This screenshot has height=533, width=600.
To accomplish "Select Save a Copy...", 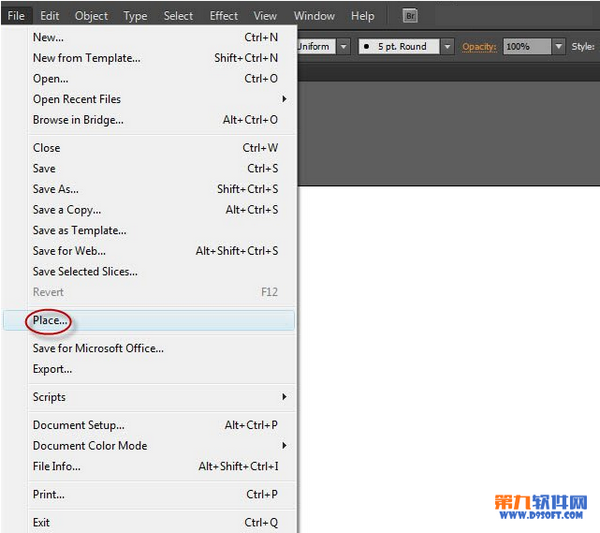I will click(155, 210).
